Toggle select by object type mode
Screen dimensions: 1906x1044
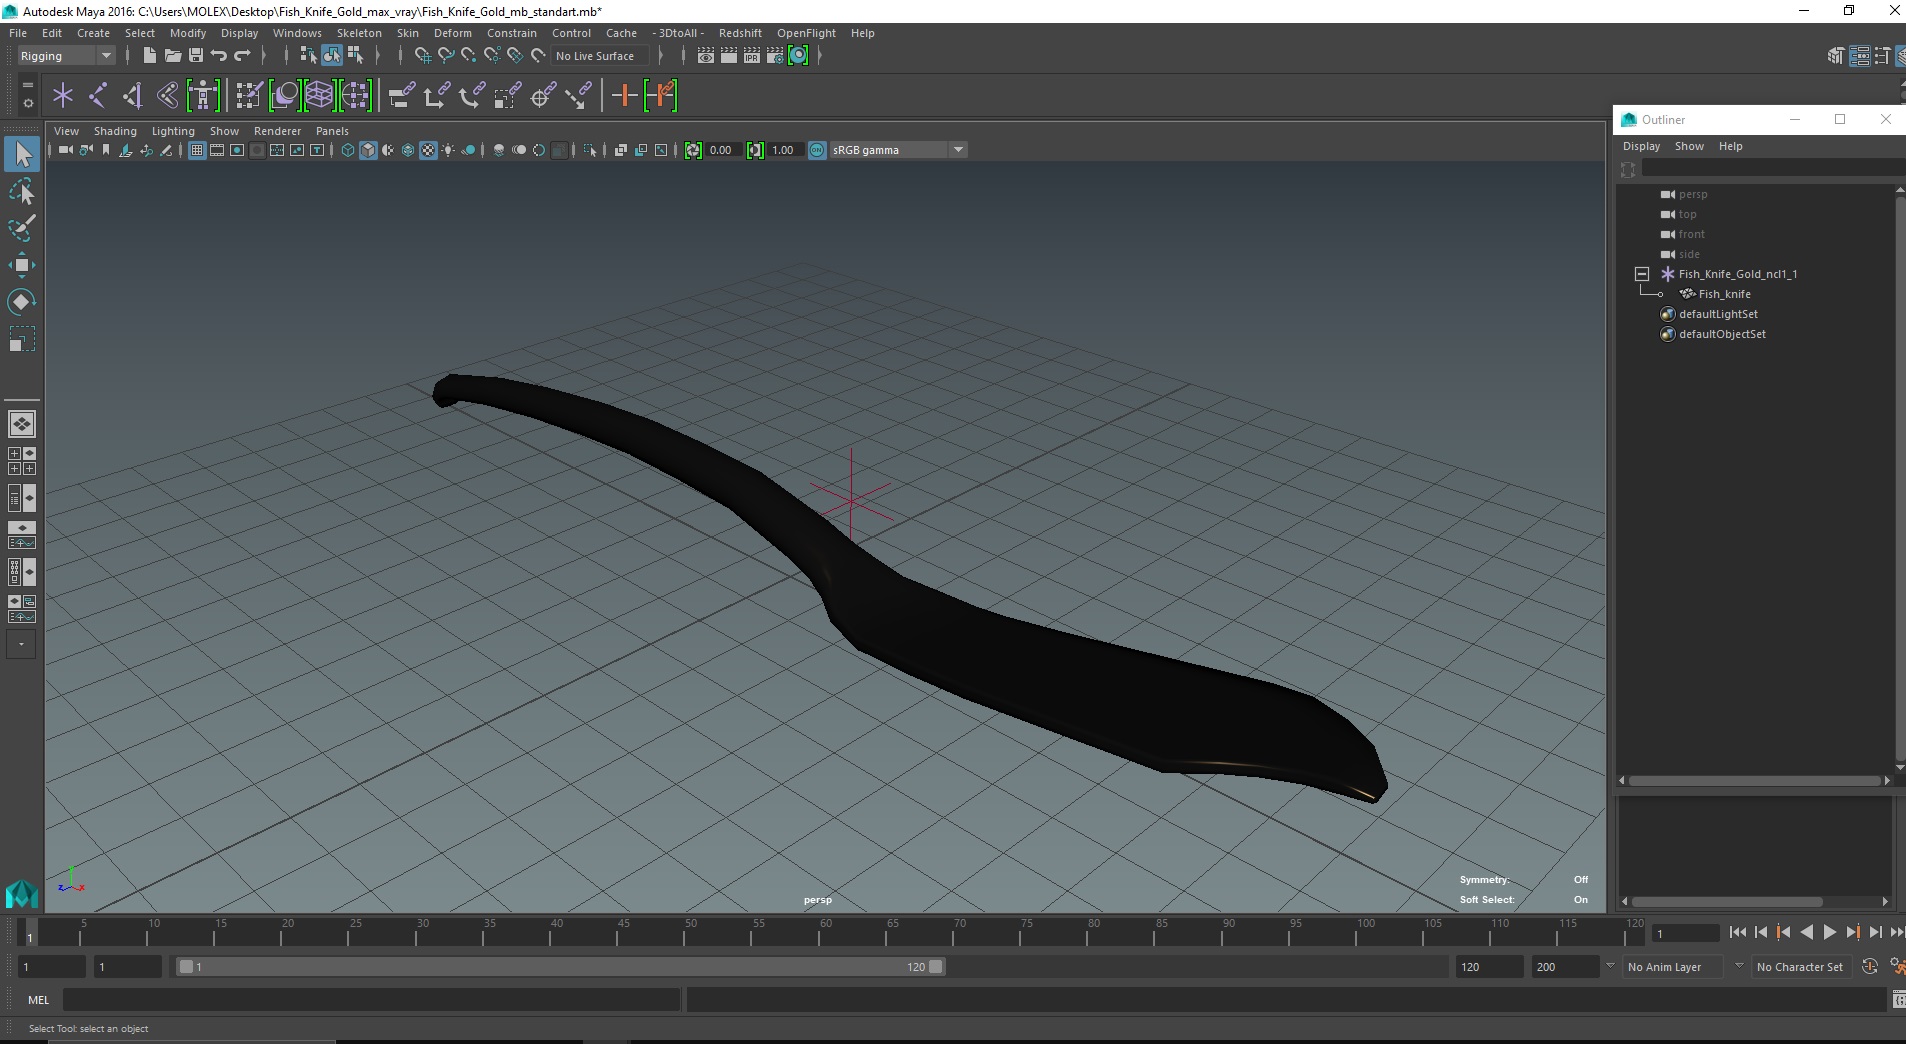point(332,56)
